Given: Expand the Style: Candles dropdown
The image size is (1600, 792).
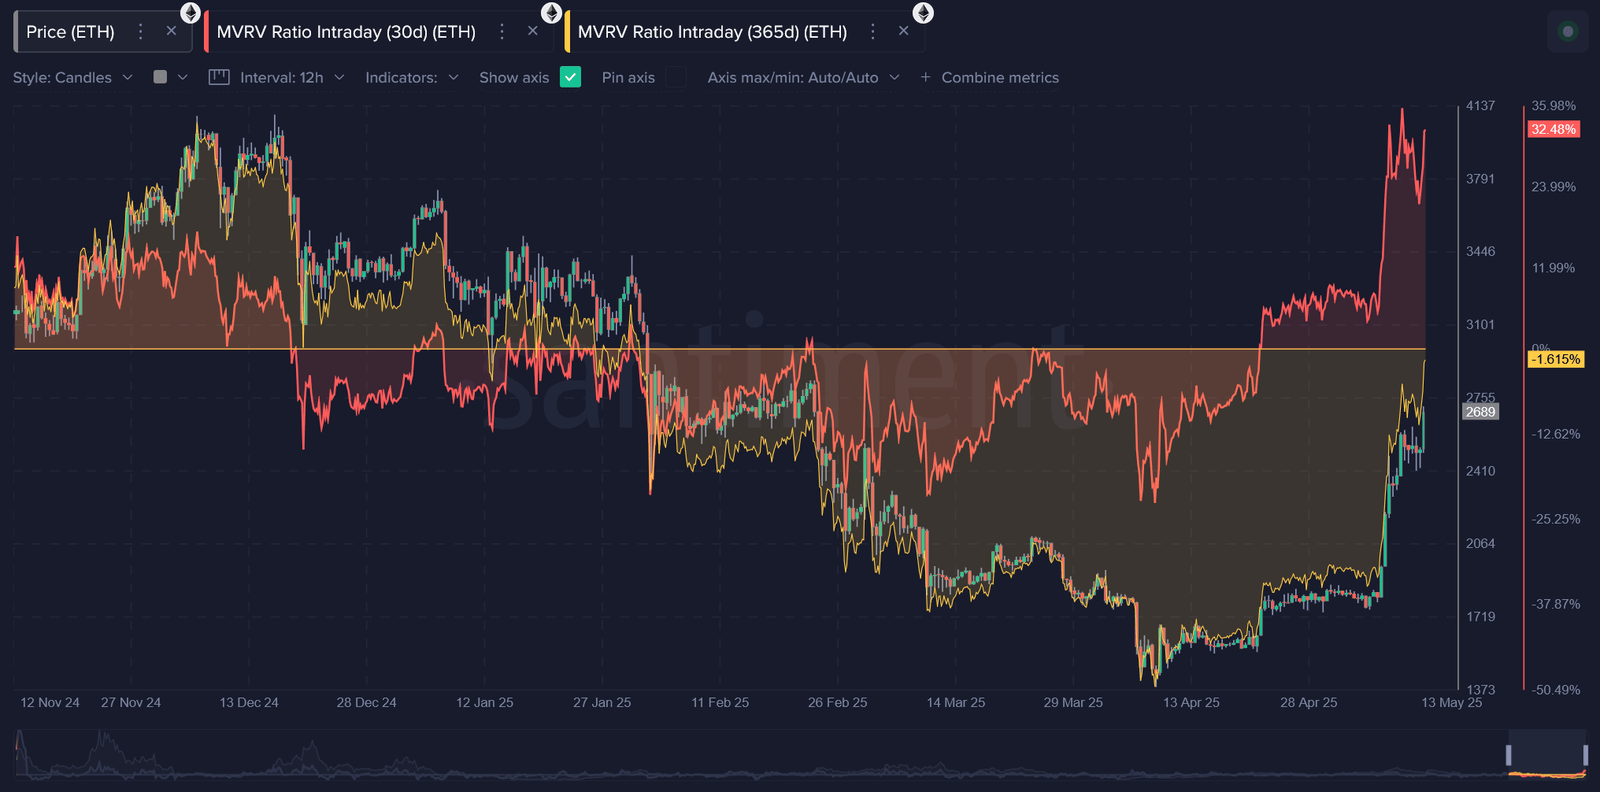Looking at the screenshot, I should (x=72, y=77).
